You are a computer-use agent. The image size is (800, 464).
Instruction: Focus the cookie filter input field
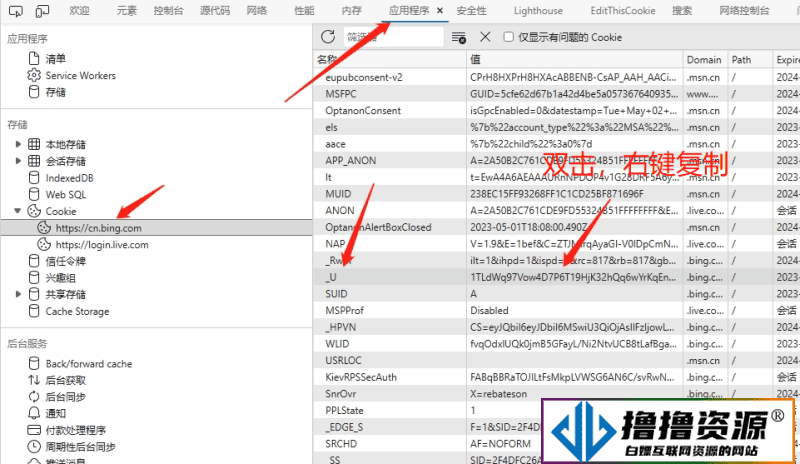coord(393,37)
